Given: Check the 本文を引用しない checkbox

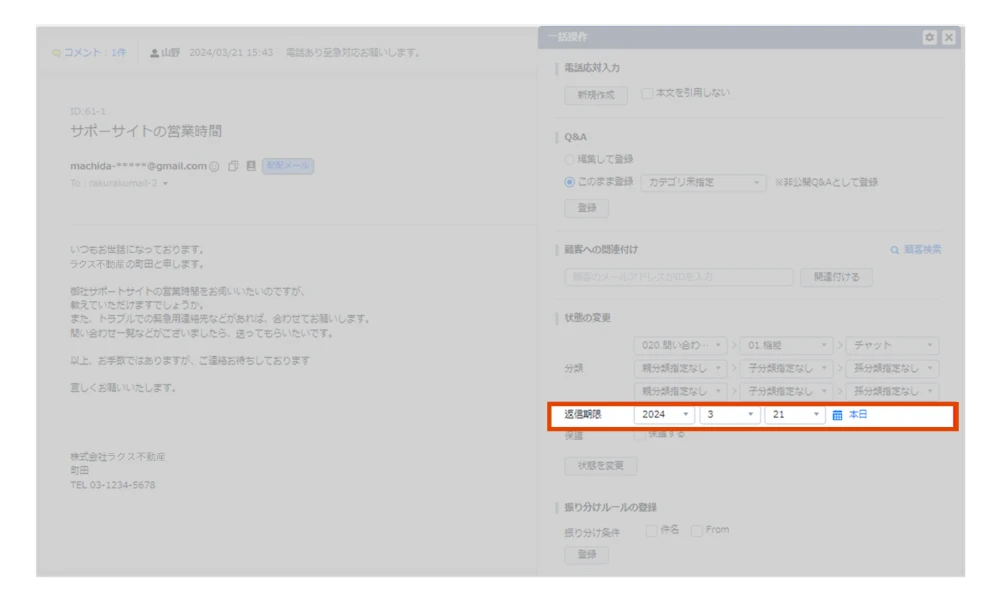Looking at the screenshot, I should click(647, 93).
